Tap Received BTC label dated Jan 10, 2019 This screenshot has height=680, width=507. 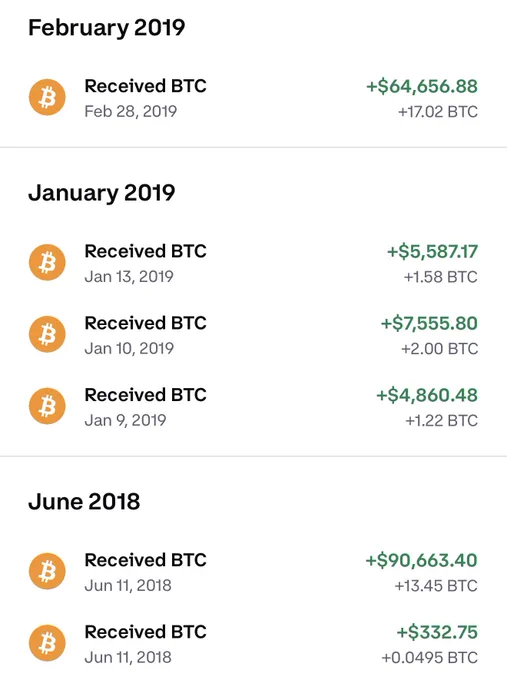point(145,323)
